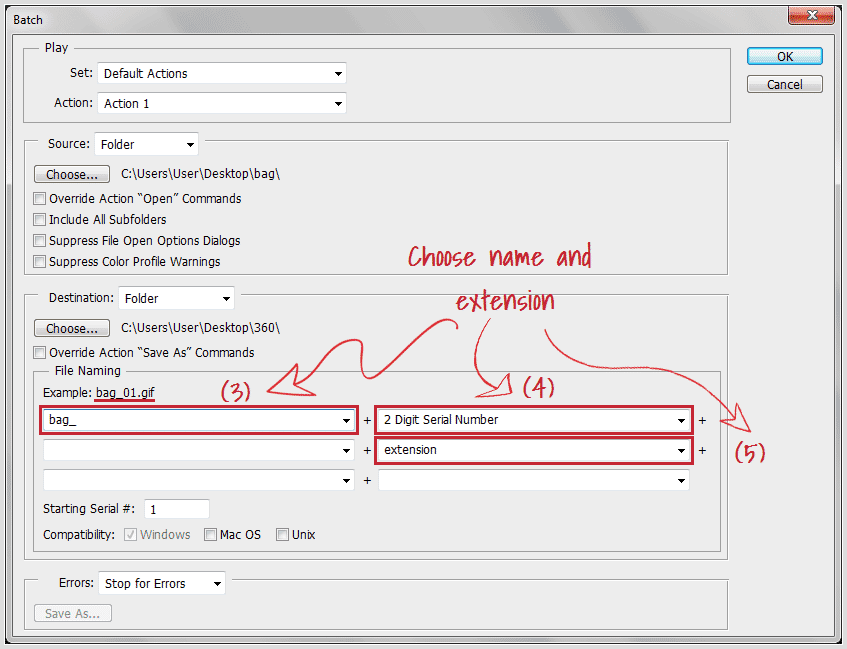This screenshot has width=847, height=649.
Task: Click the example filename bag_01.gif
Action: tap(125, 393)
